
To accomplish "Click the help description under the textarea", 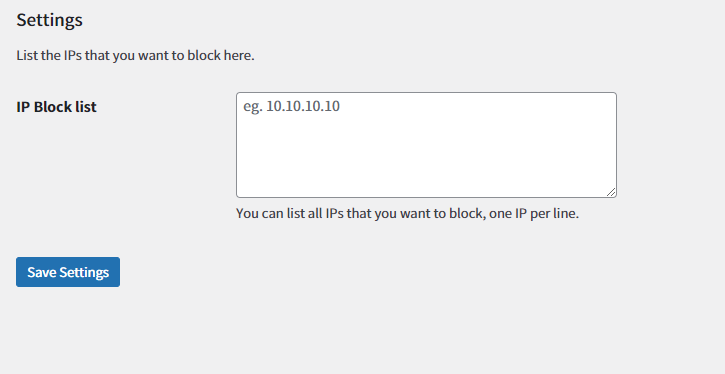I will click(x=407, y=214).
